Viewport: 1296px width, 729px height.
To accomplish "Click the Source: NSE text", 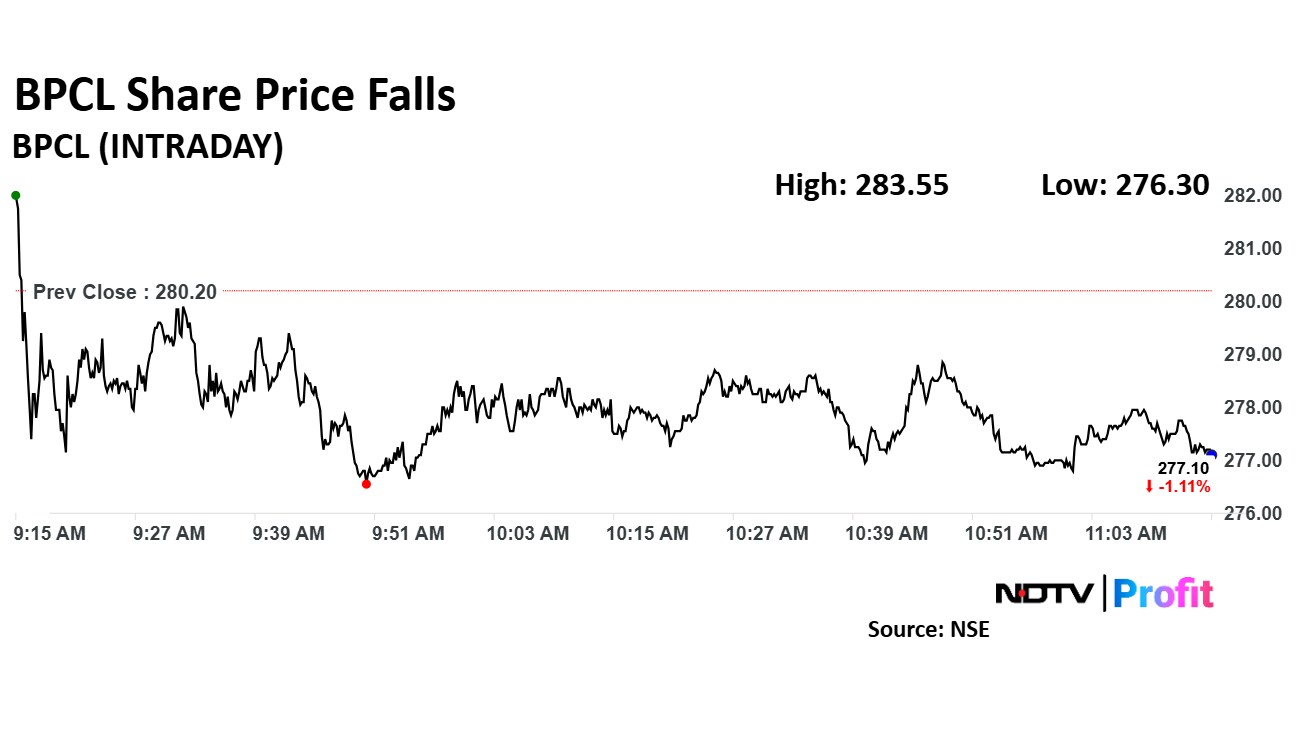I will [x=928, y=630].
